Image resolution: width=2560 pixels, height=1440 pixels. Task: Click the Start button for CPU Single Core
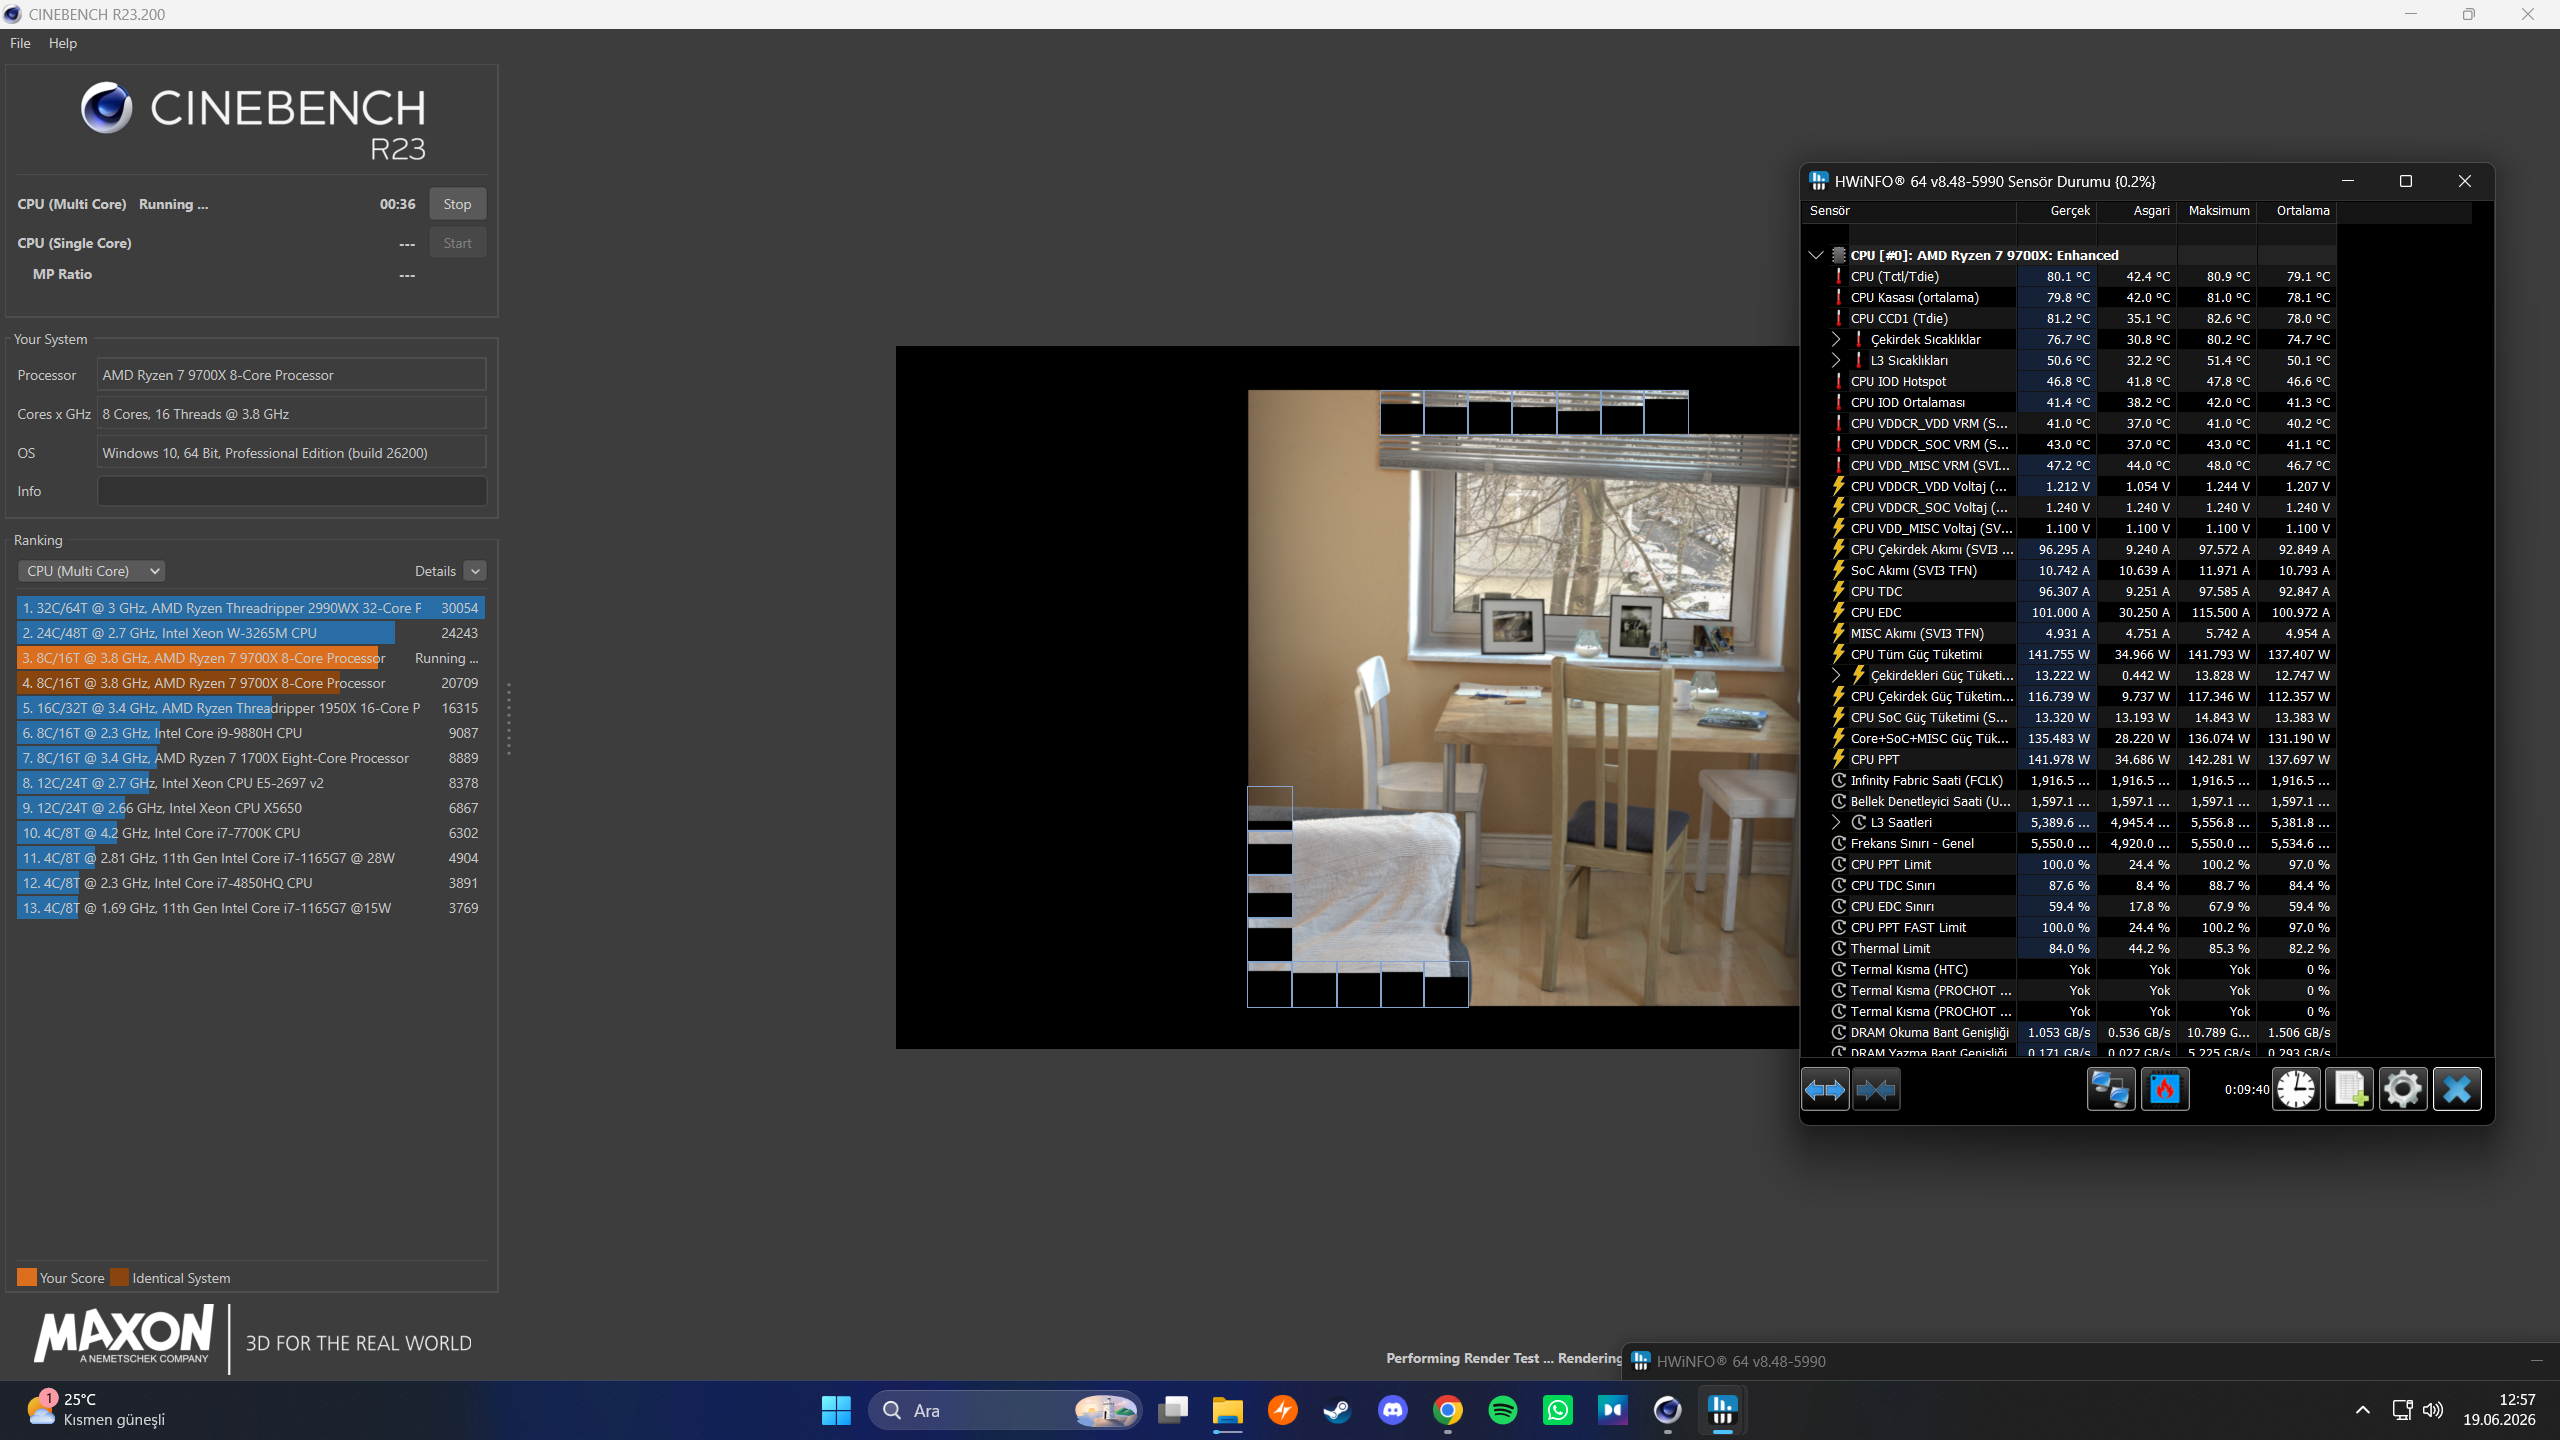click(x=457, y=243)
